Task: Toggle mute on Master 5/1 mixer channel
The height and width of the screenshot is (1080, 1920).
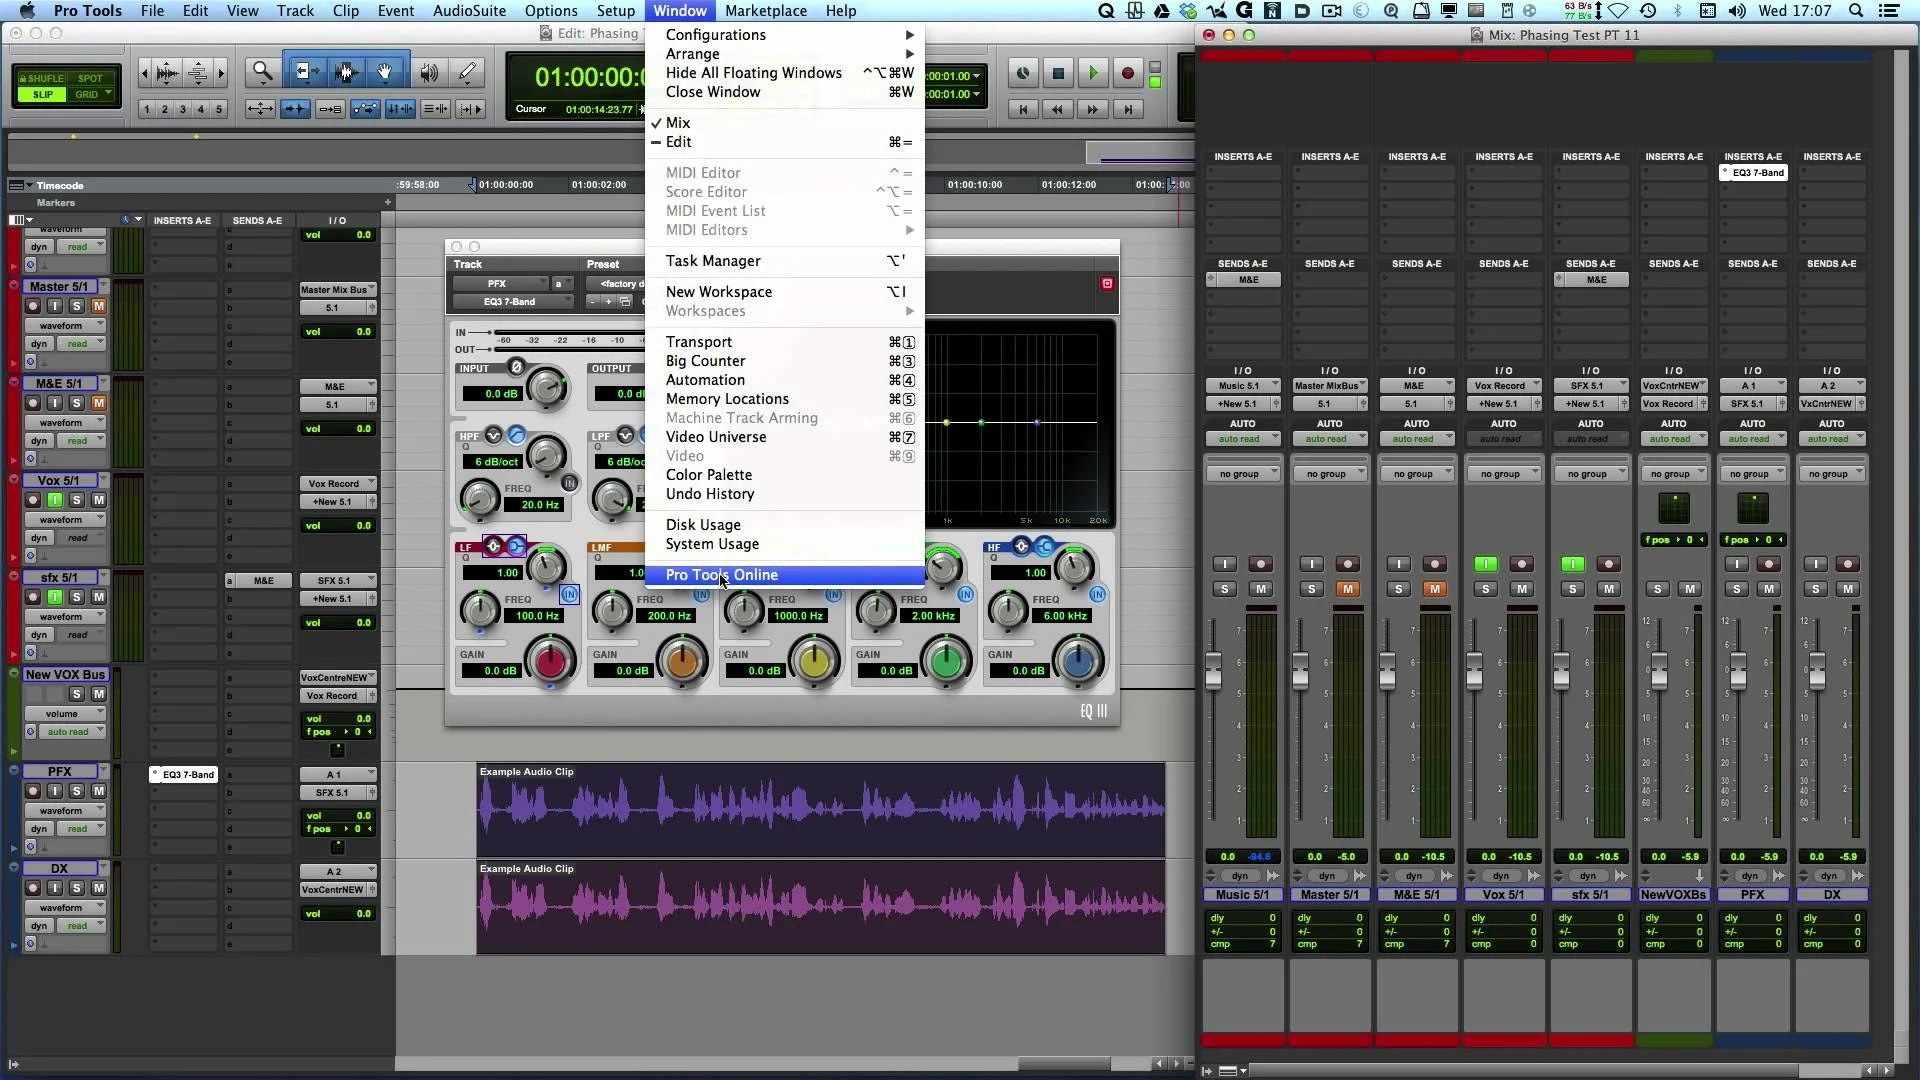Action: click(x=1347, y=589)
